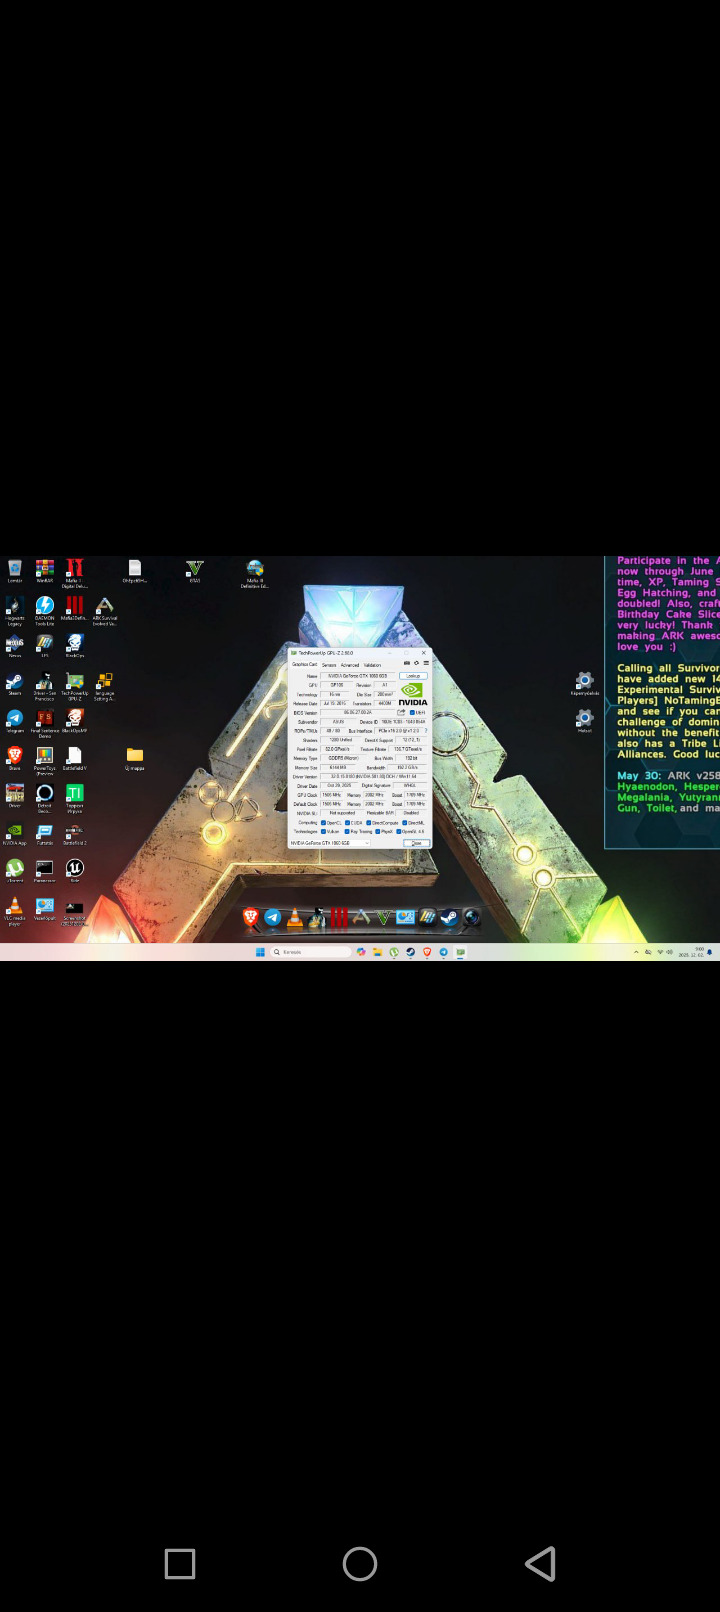The width and height of the screenshot is (720, 1612).
Task: Click the VLC cone in the dock
Action: click(x=294, y=917)
